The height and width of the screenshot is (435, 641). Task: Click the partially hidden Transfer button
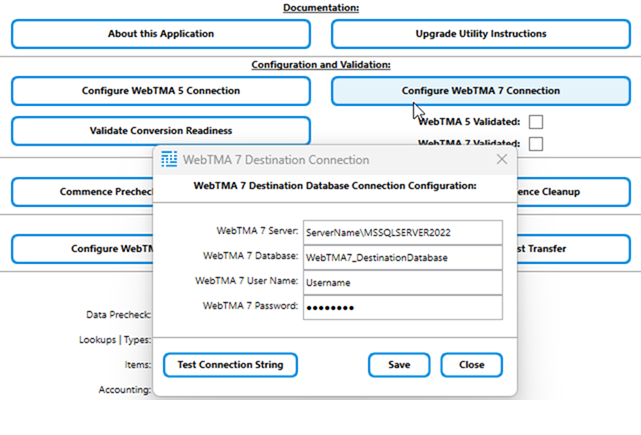tap(574, 249)
